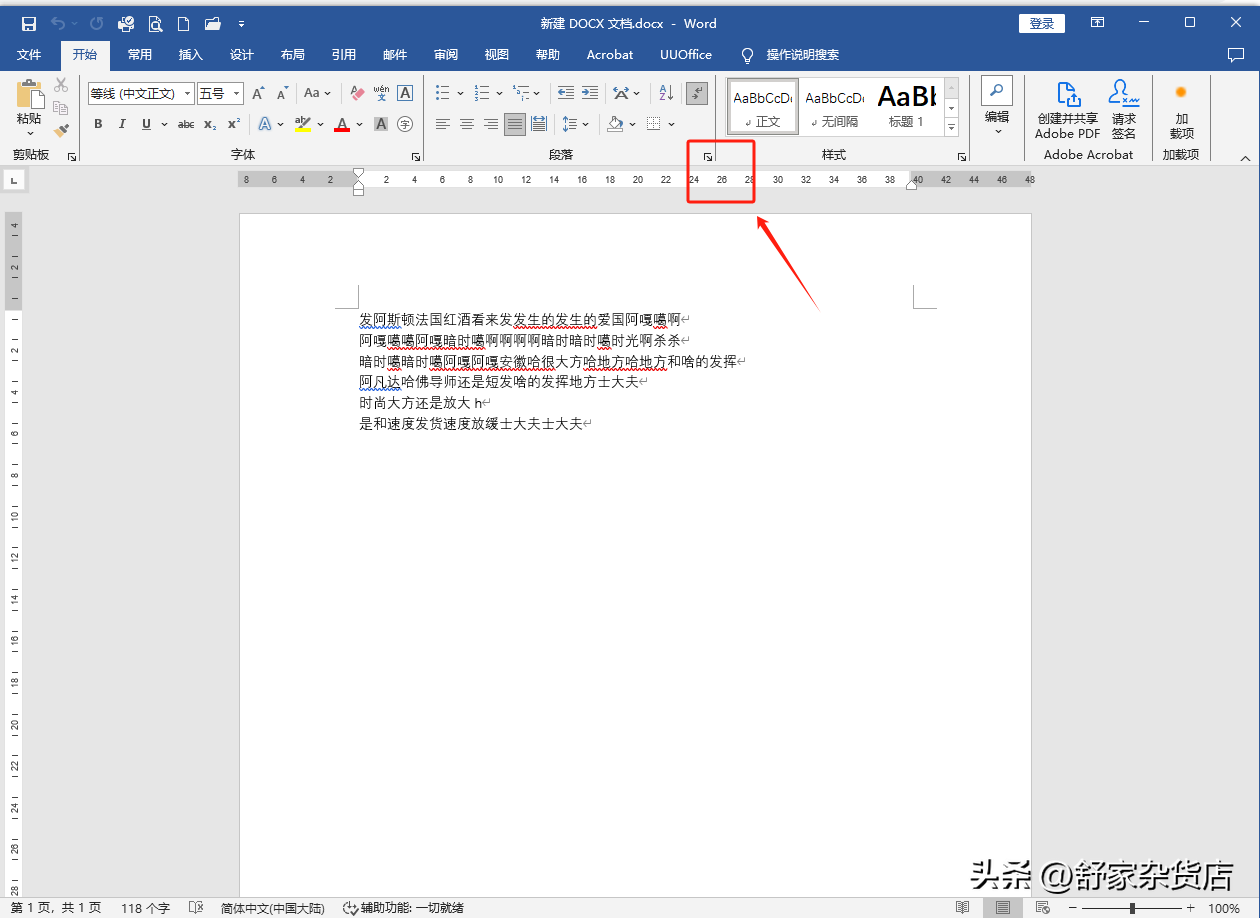Screen dimensions: 1260x918
Task: Click the Add-ins icon
Action: [x=1181, y=111]
